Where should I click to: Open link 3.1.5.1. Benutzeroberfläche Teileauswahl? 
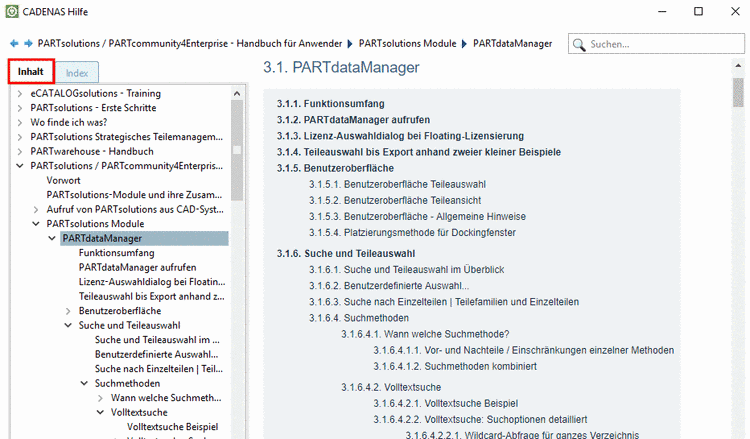coord(397,184)
